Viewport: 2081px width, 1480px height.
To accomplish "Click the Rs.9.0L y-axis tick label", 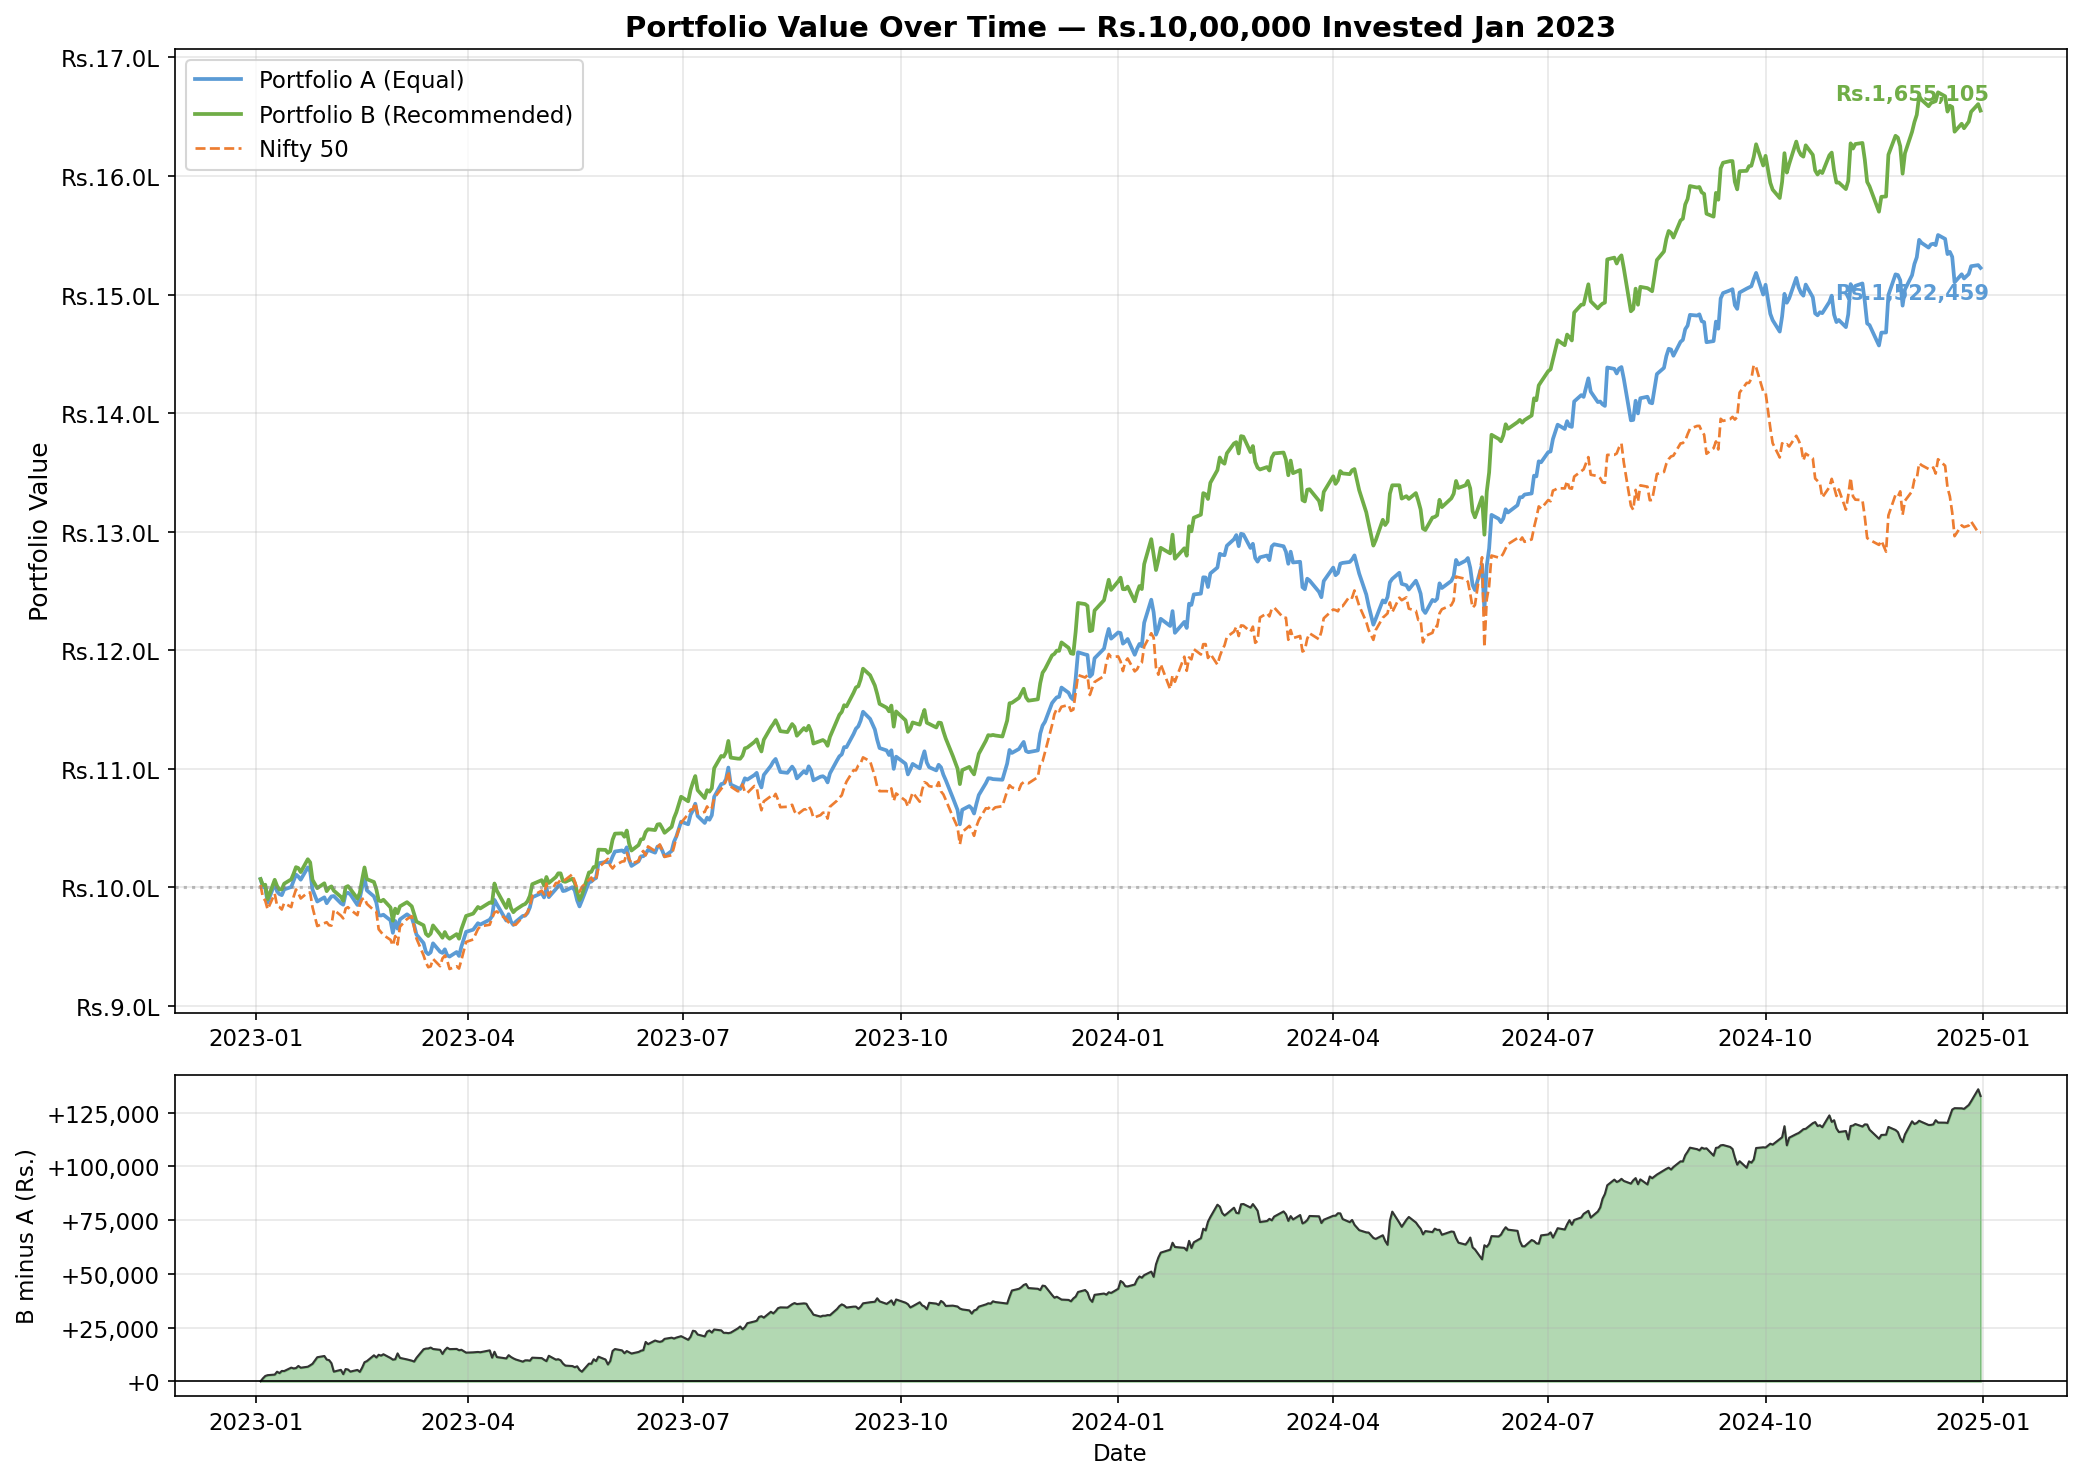I will (x=116, y=1007).
